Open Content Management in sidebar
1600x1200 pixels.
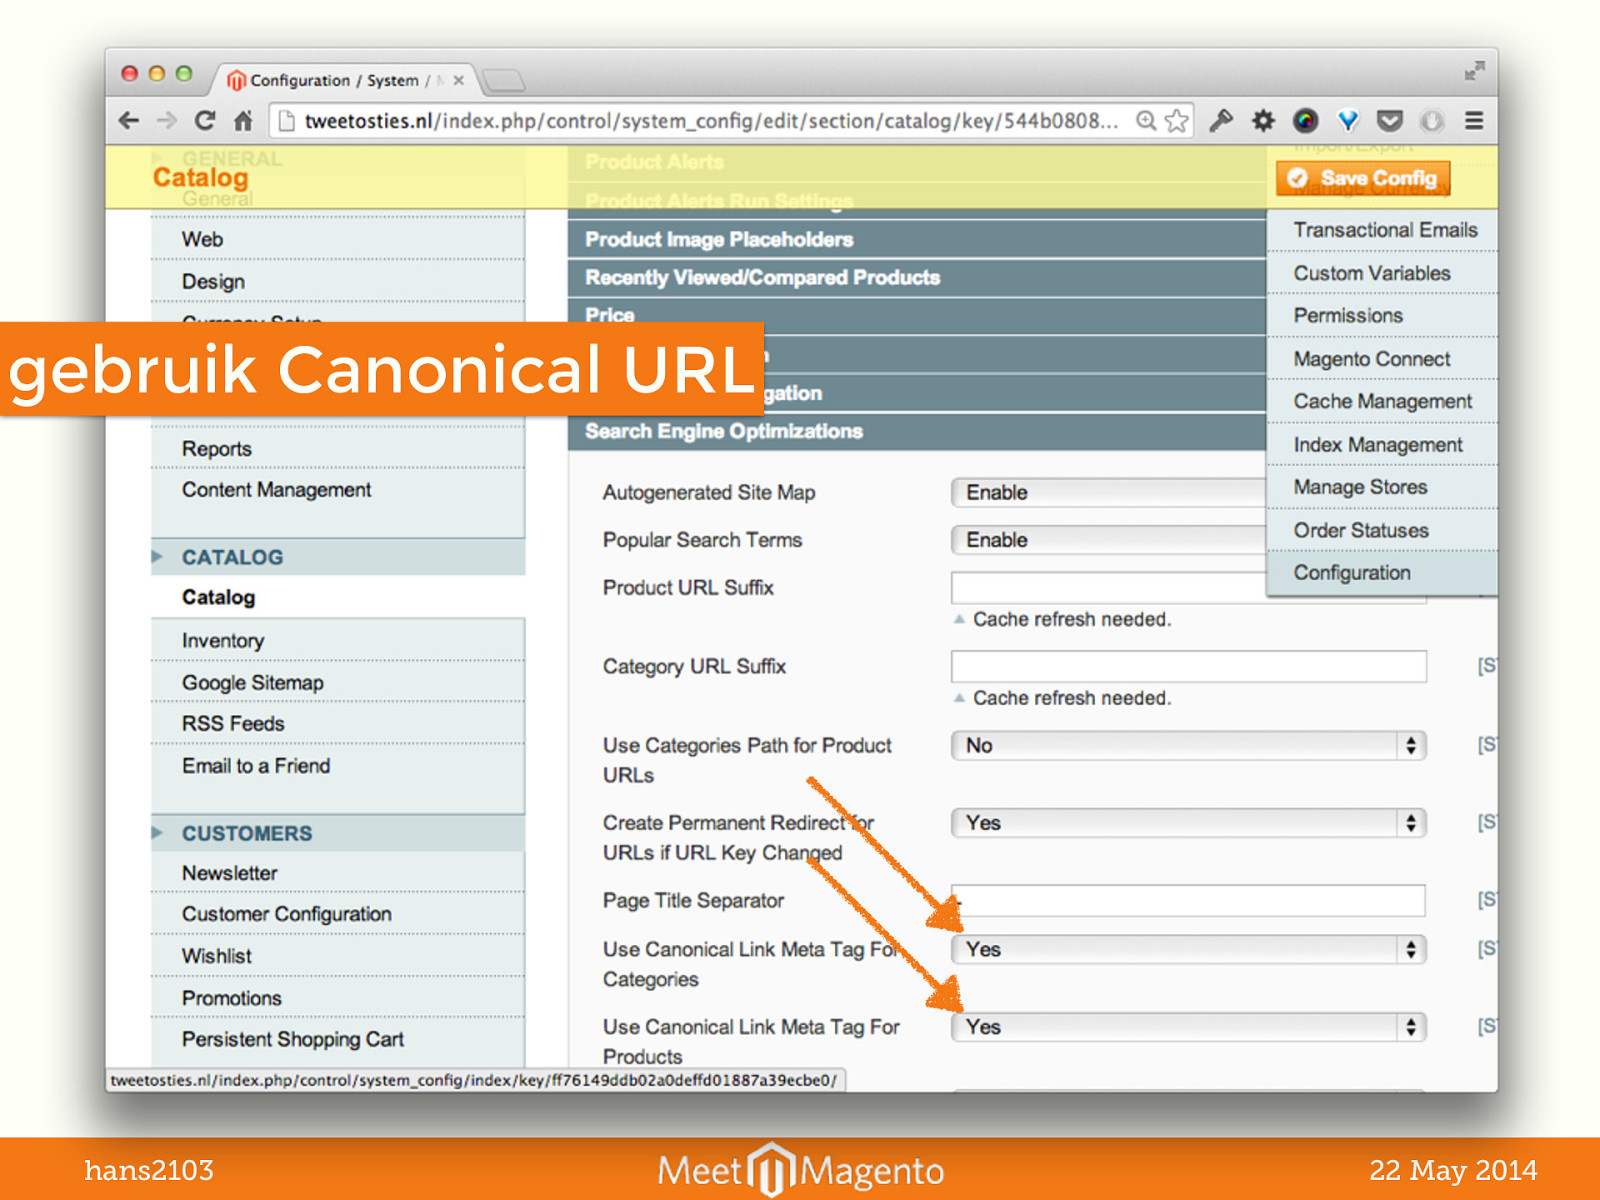[338, 490]
